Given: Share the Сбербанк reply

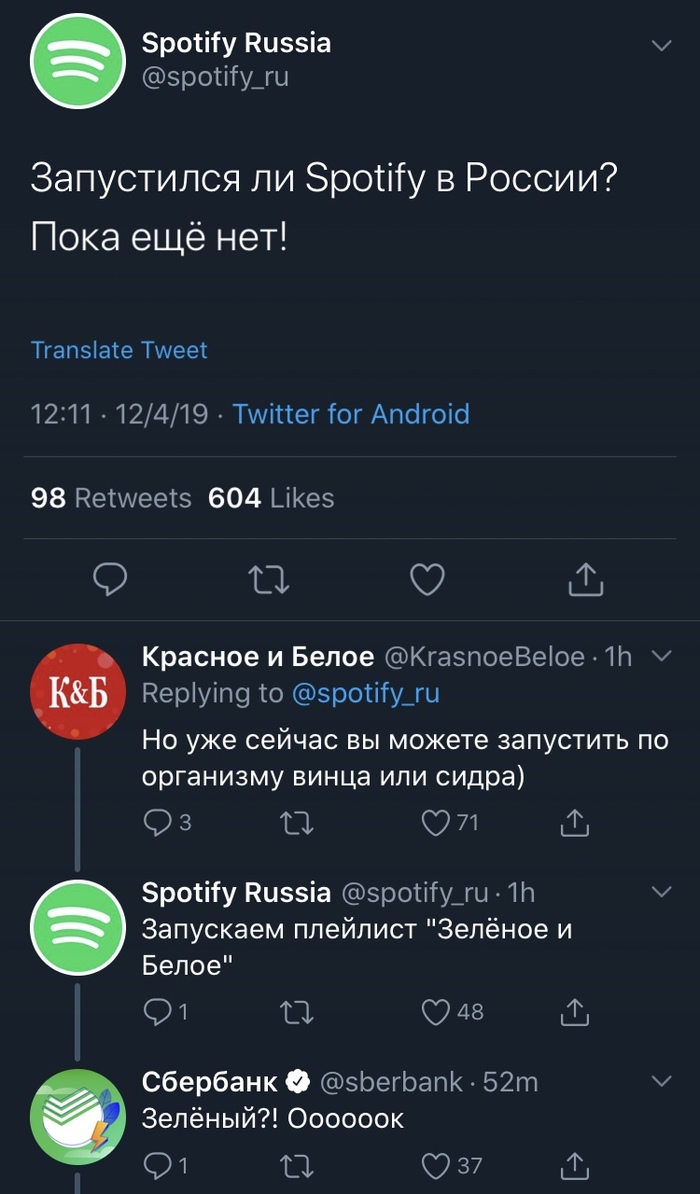Looking at the screenshot, I should pos(574,1165).
